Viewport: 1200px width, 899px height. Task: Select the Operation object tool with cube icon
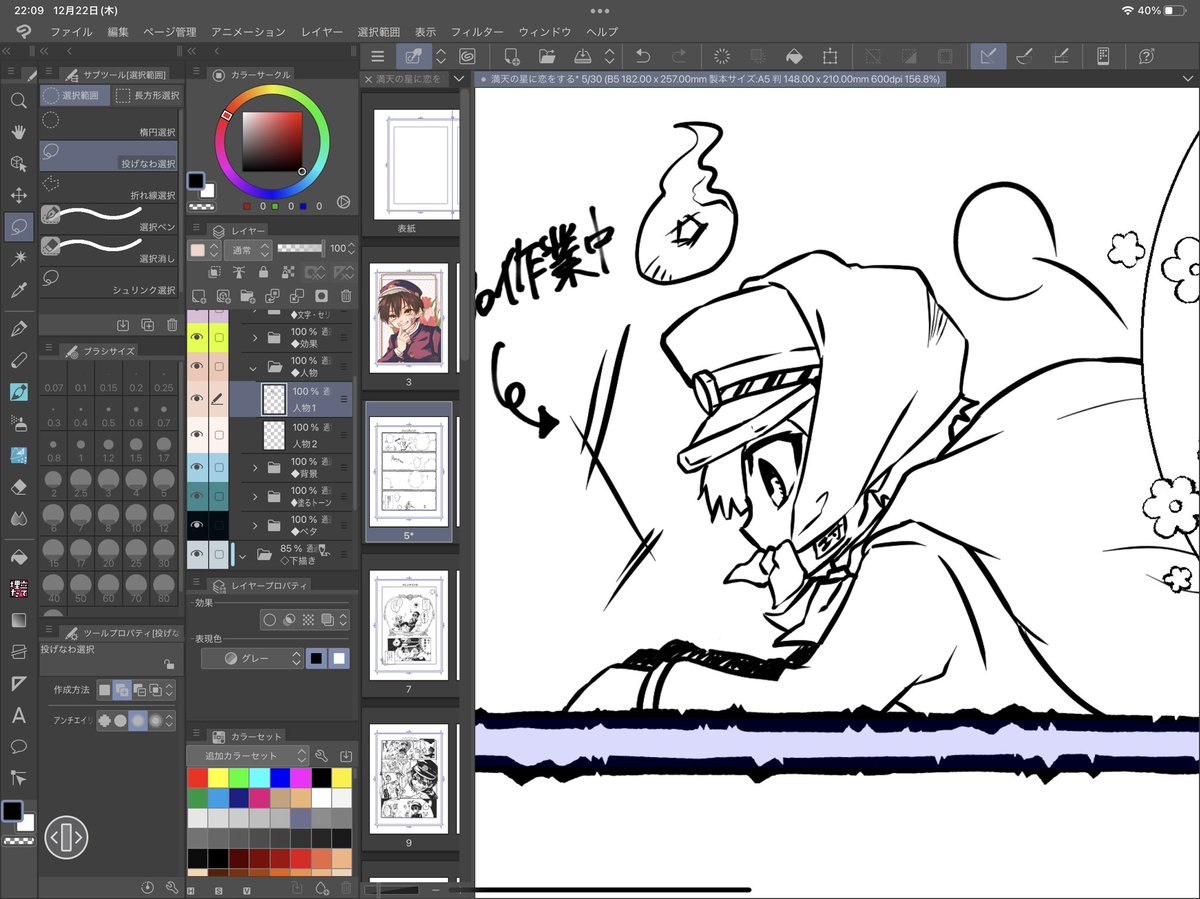[18, 163]
